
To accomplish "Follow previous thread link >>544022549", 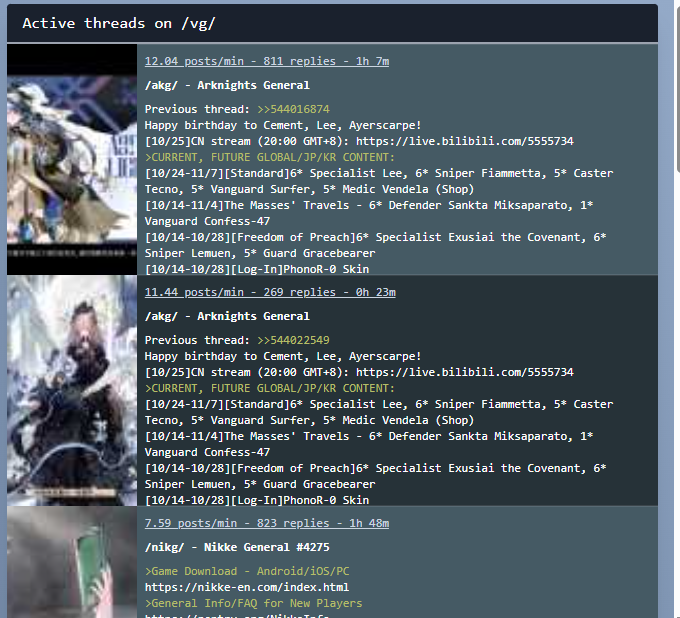I will click(293, 340).
